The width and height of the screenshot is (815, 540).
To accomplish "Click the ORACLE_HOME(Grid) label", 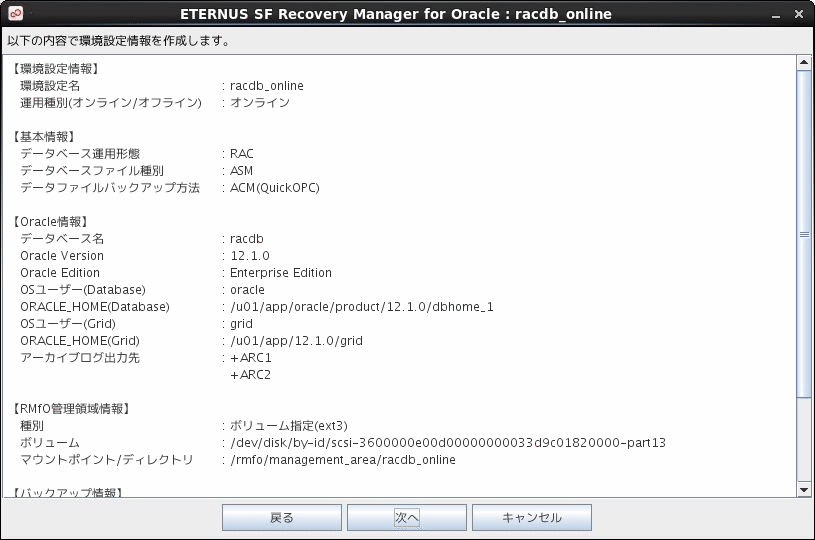I will tap(80, 341).
